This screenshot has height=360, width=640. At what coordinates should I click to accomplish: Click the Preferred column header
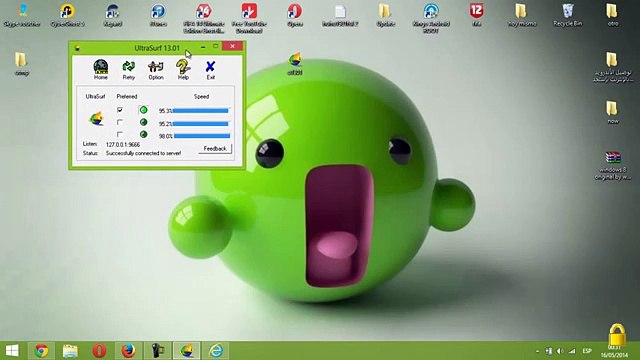[127, 96]
